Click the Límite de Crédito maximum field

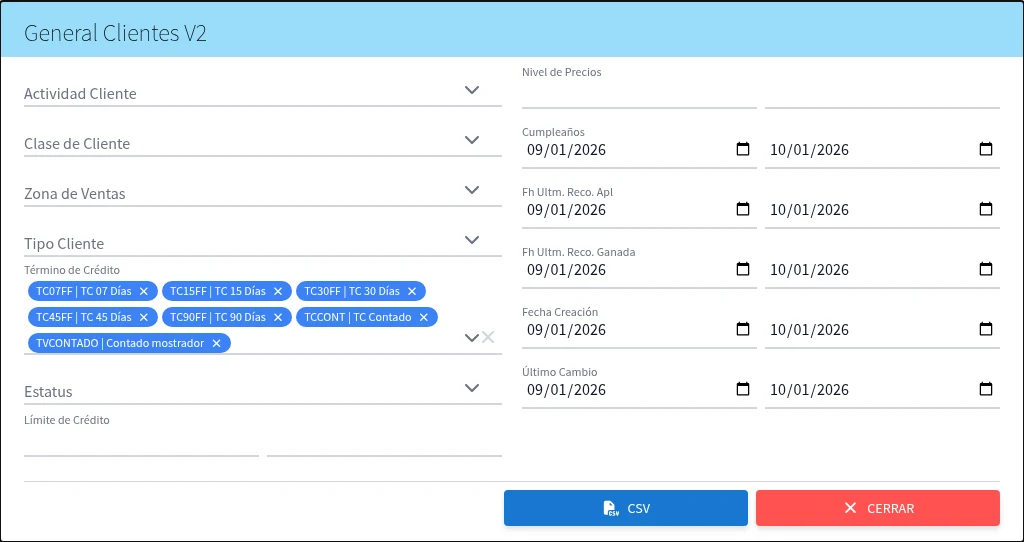point(384,443)
